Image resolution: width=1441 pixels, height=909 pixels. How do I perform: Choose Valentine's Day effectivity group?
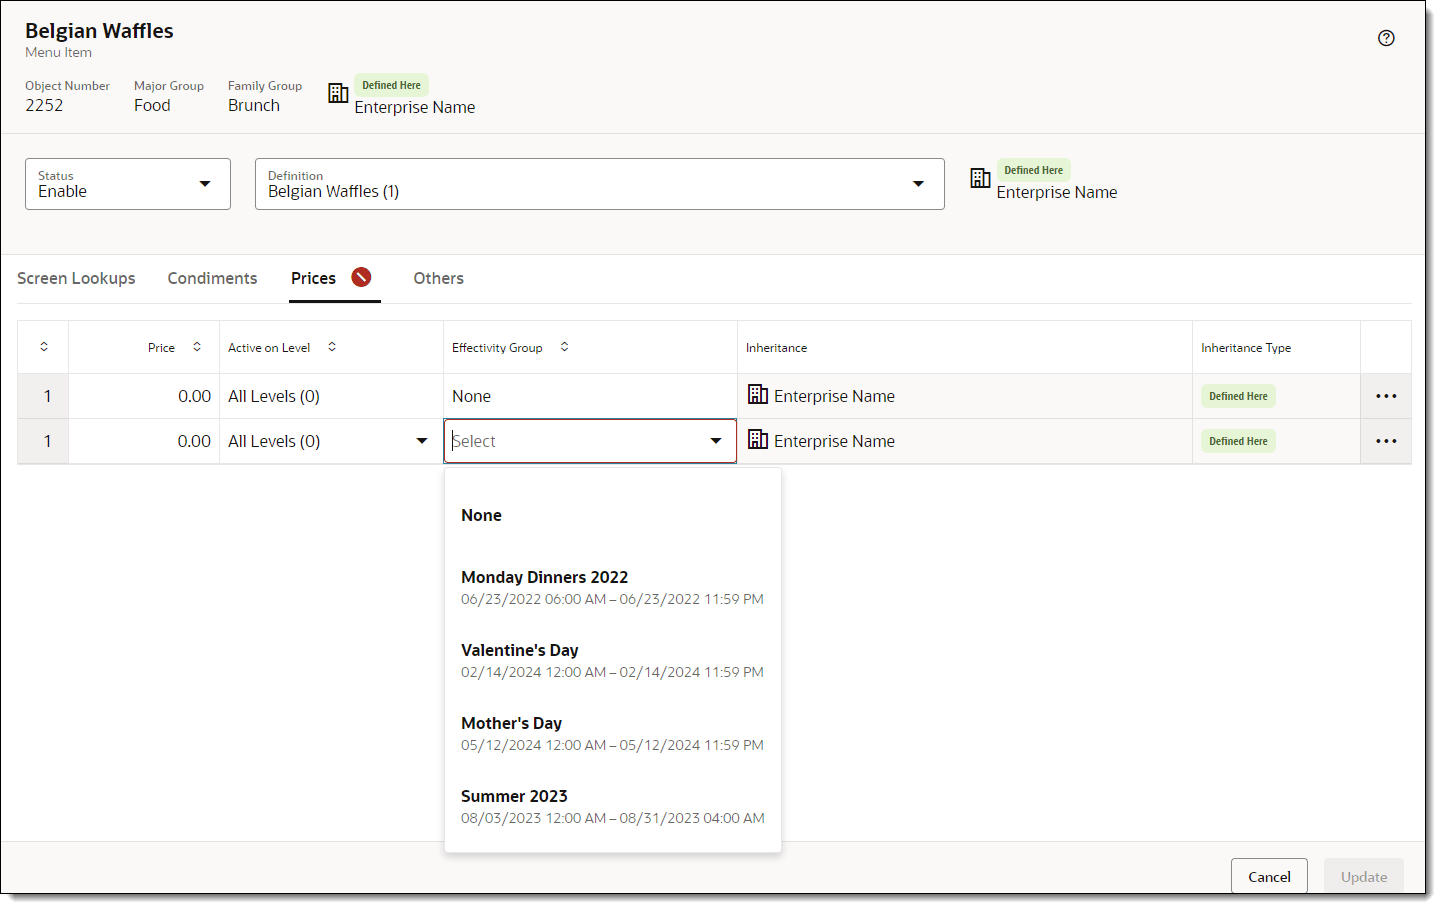click(x=613, y=660)
